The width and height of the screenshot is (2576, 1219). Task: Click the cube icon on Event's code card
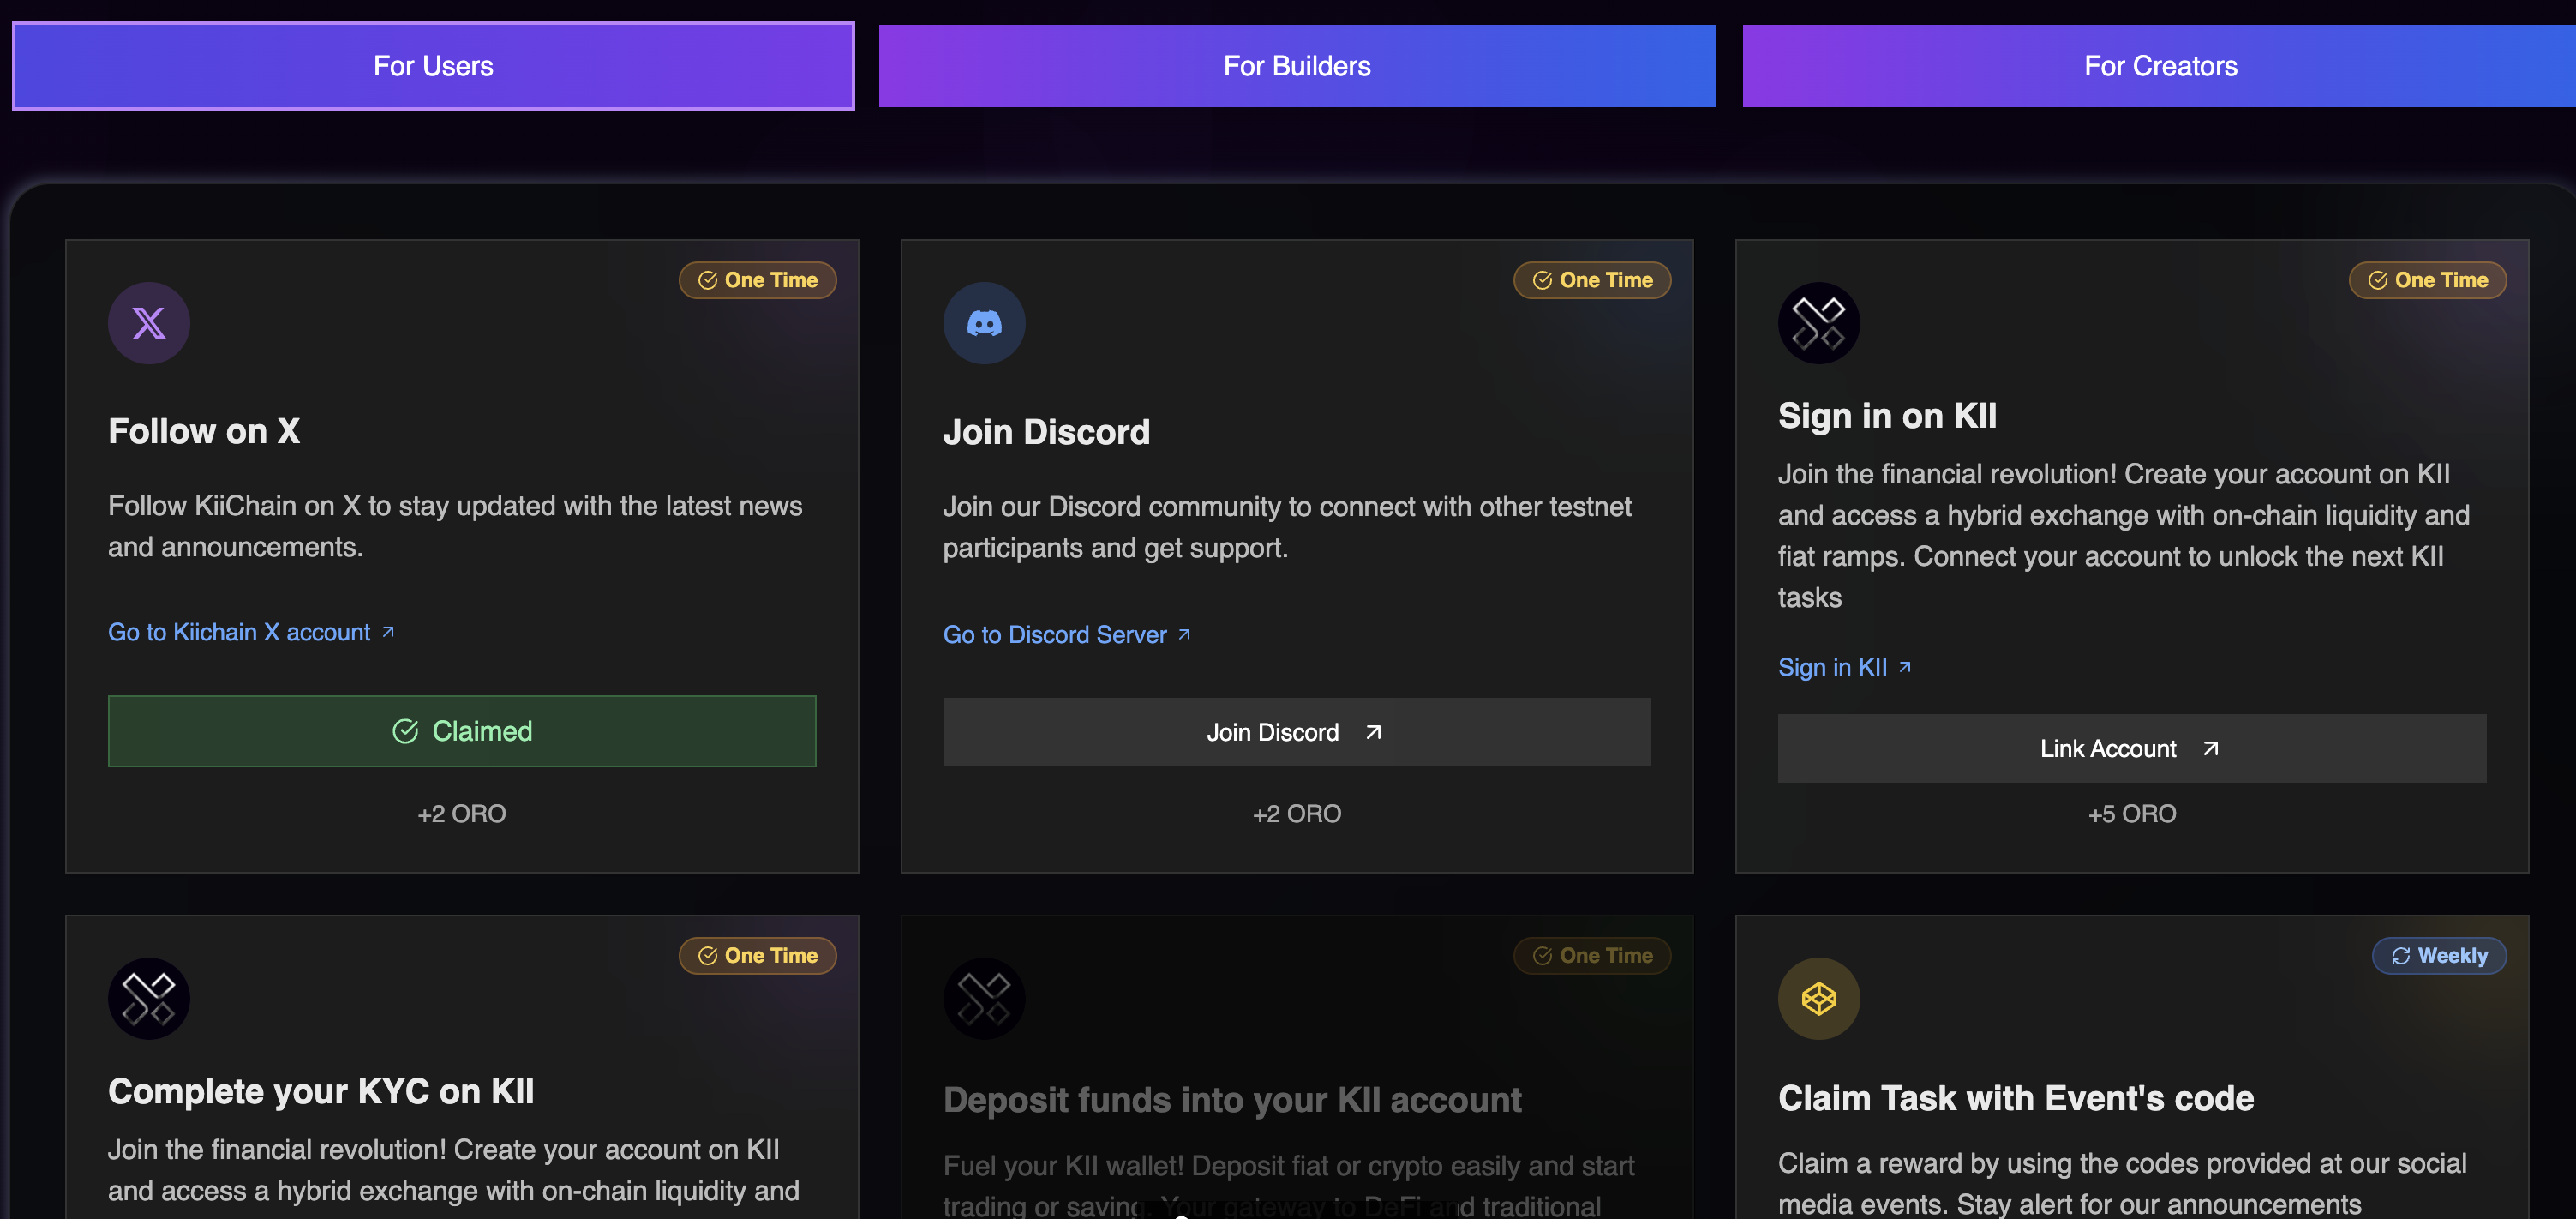coord(1818,998)
